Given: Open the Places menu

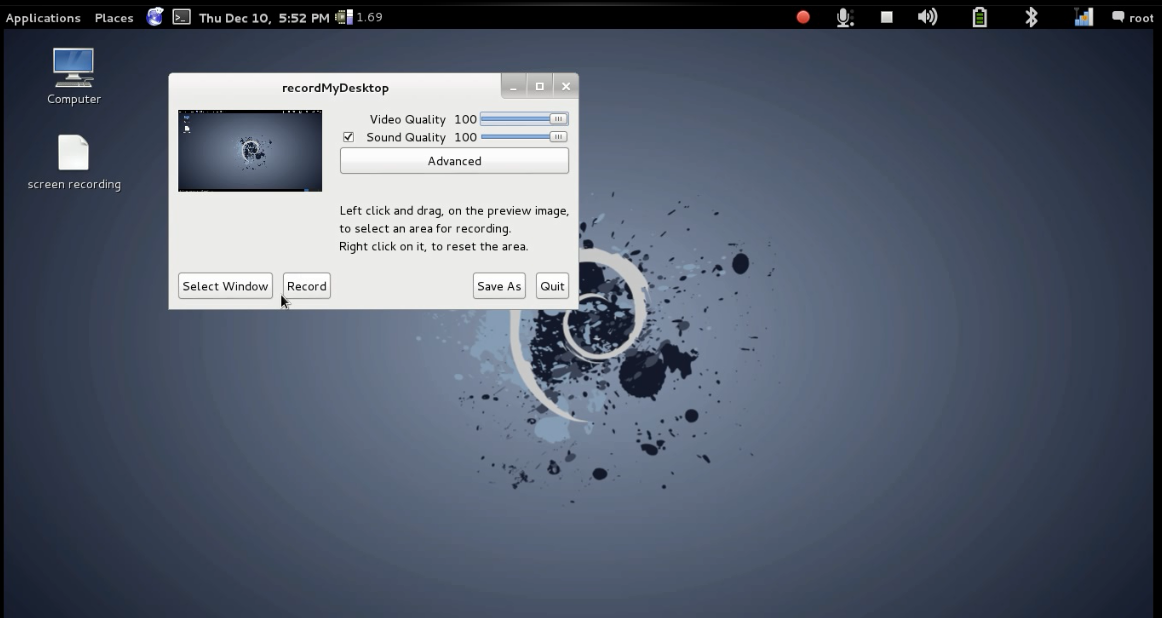Looking at the screenshot, I should coord(113,17).
